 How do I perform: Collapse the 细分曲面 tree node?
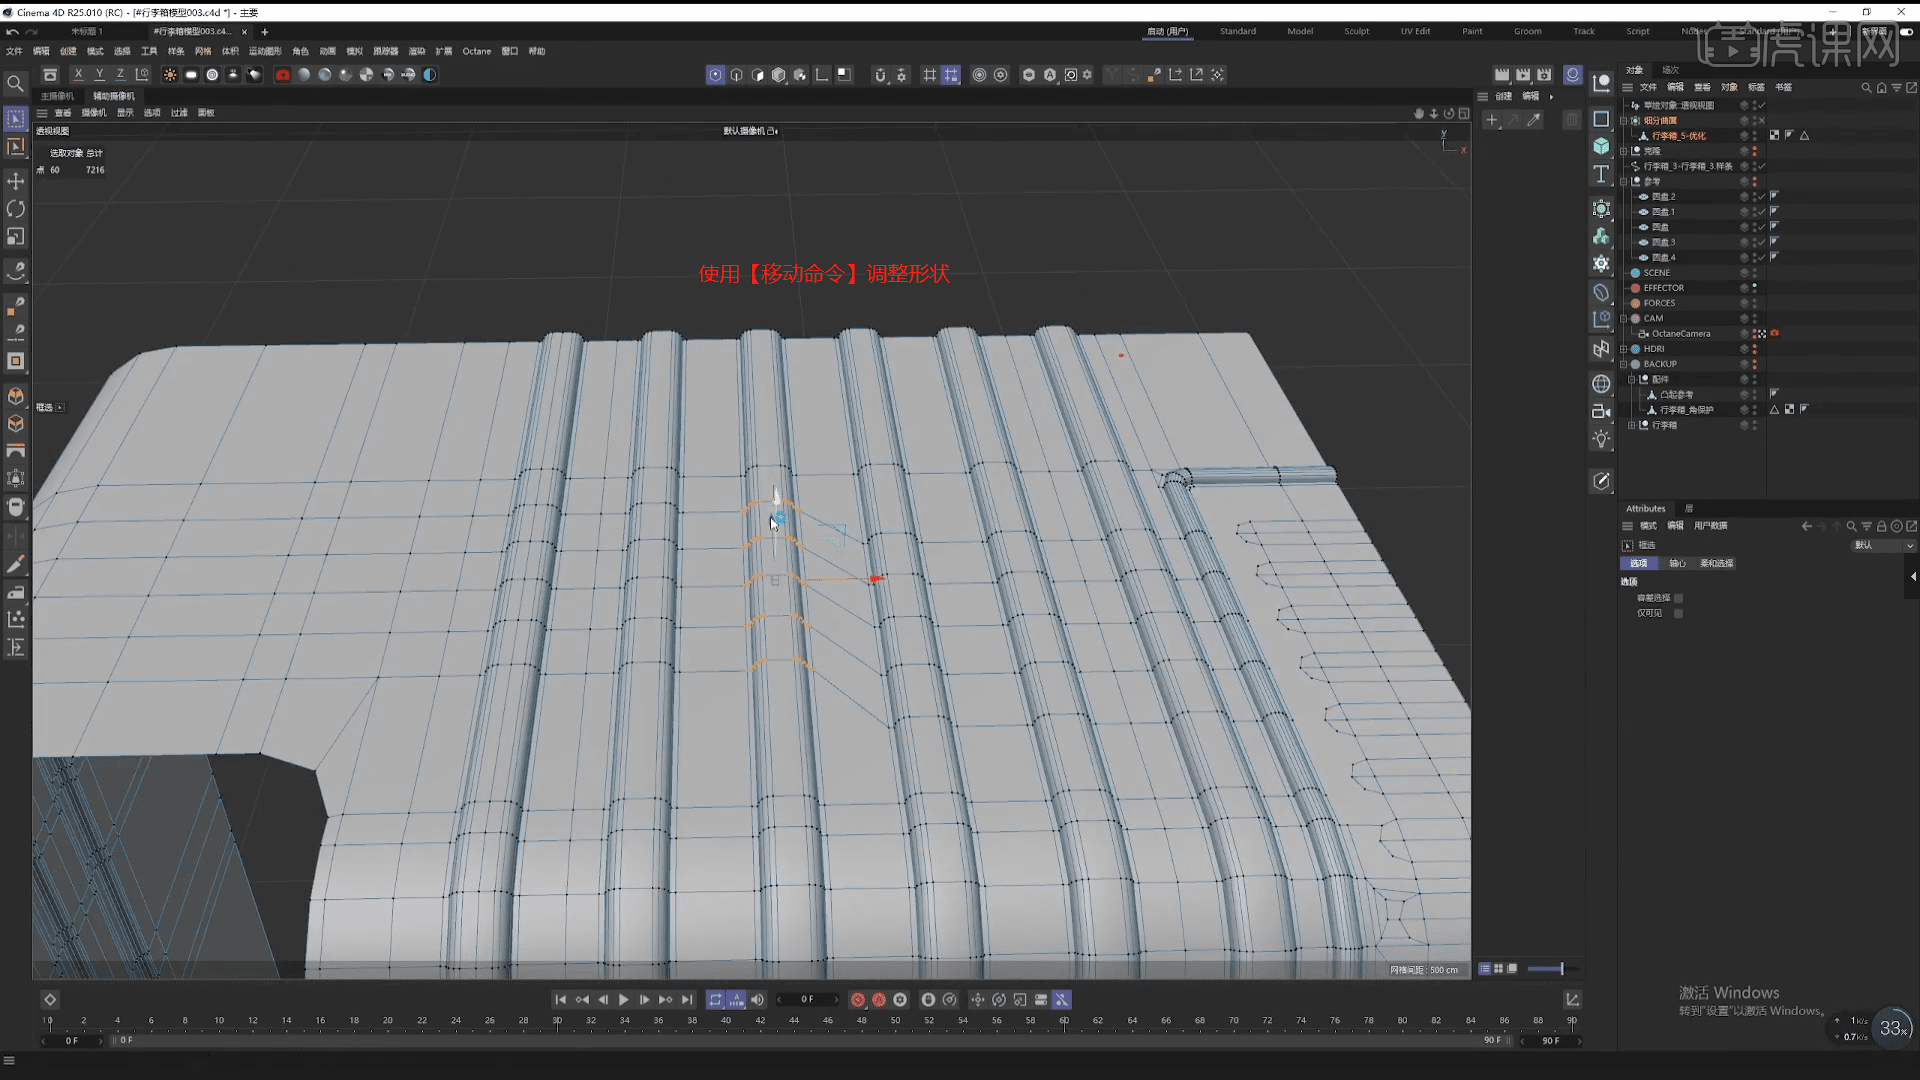(x=1624, y=120)
